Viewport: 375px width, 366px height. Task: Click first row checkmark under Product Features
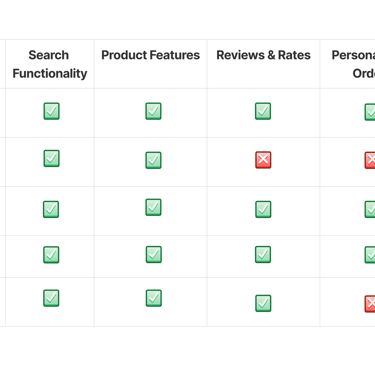(x=153, y=111)
